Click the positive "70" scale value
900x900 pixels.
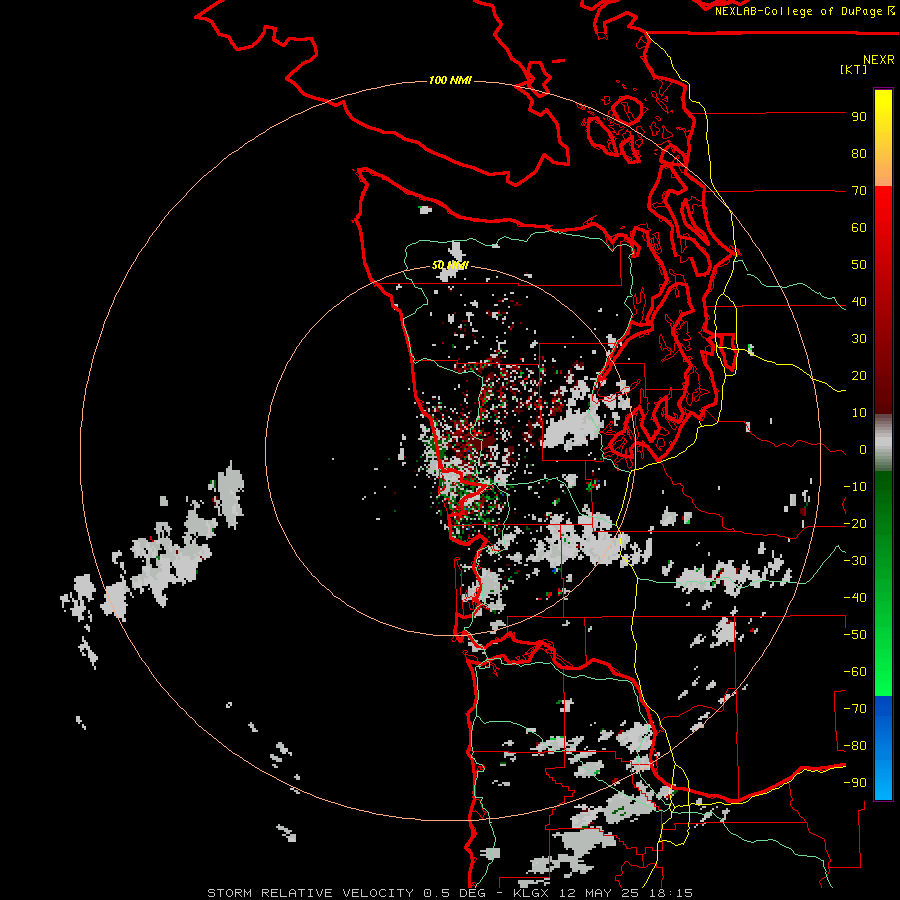click(x=859, y=191)
